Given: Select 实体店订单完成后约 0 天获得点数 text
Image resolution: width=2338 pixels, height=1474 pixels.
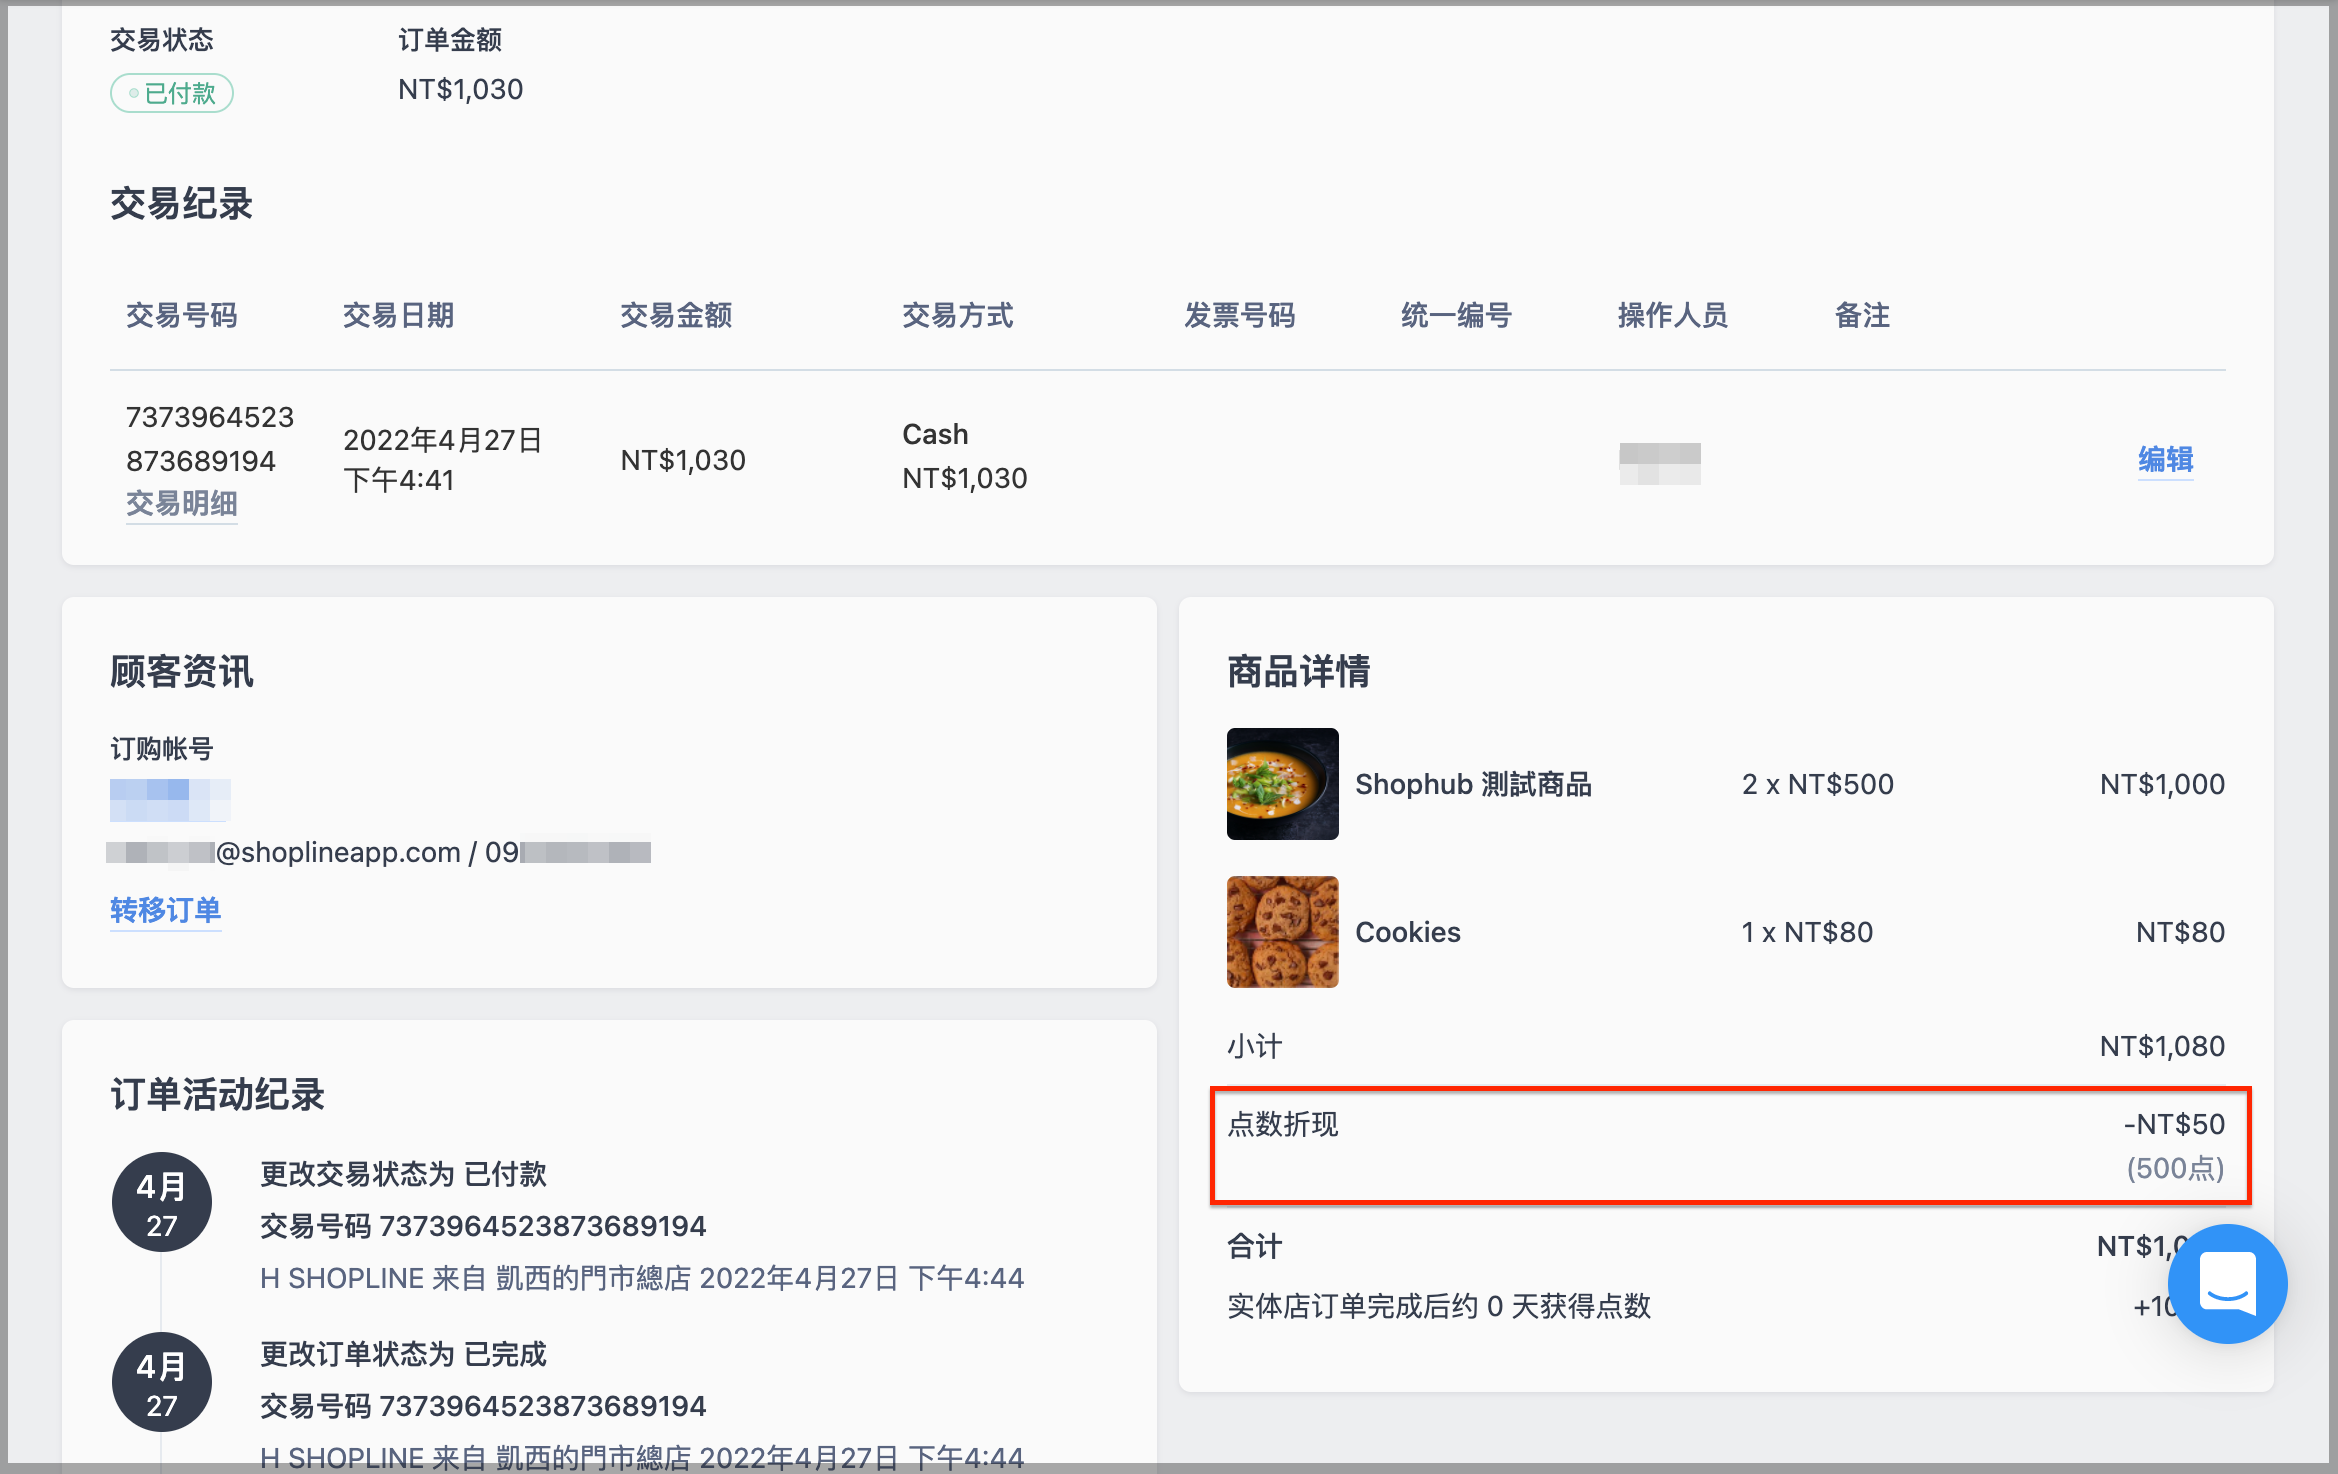Looking at the screenshot, I should click(x=1439, y=1306).
